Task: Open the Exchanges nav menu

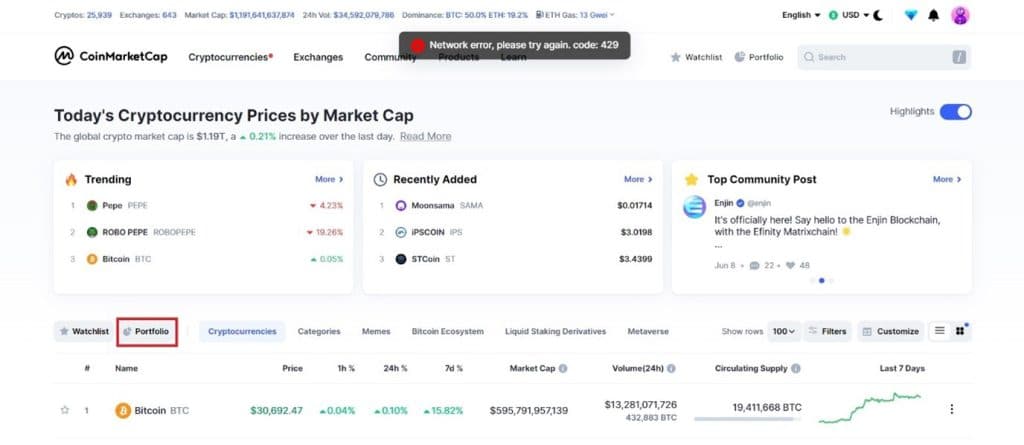Action: (x=318, y=57)
